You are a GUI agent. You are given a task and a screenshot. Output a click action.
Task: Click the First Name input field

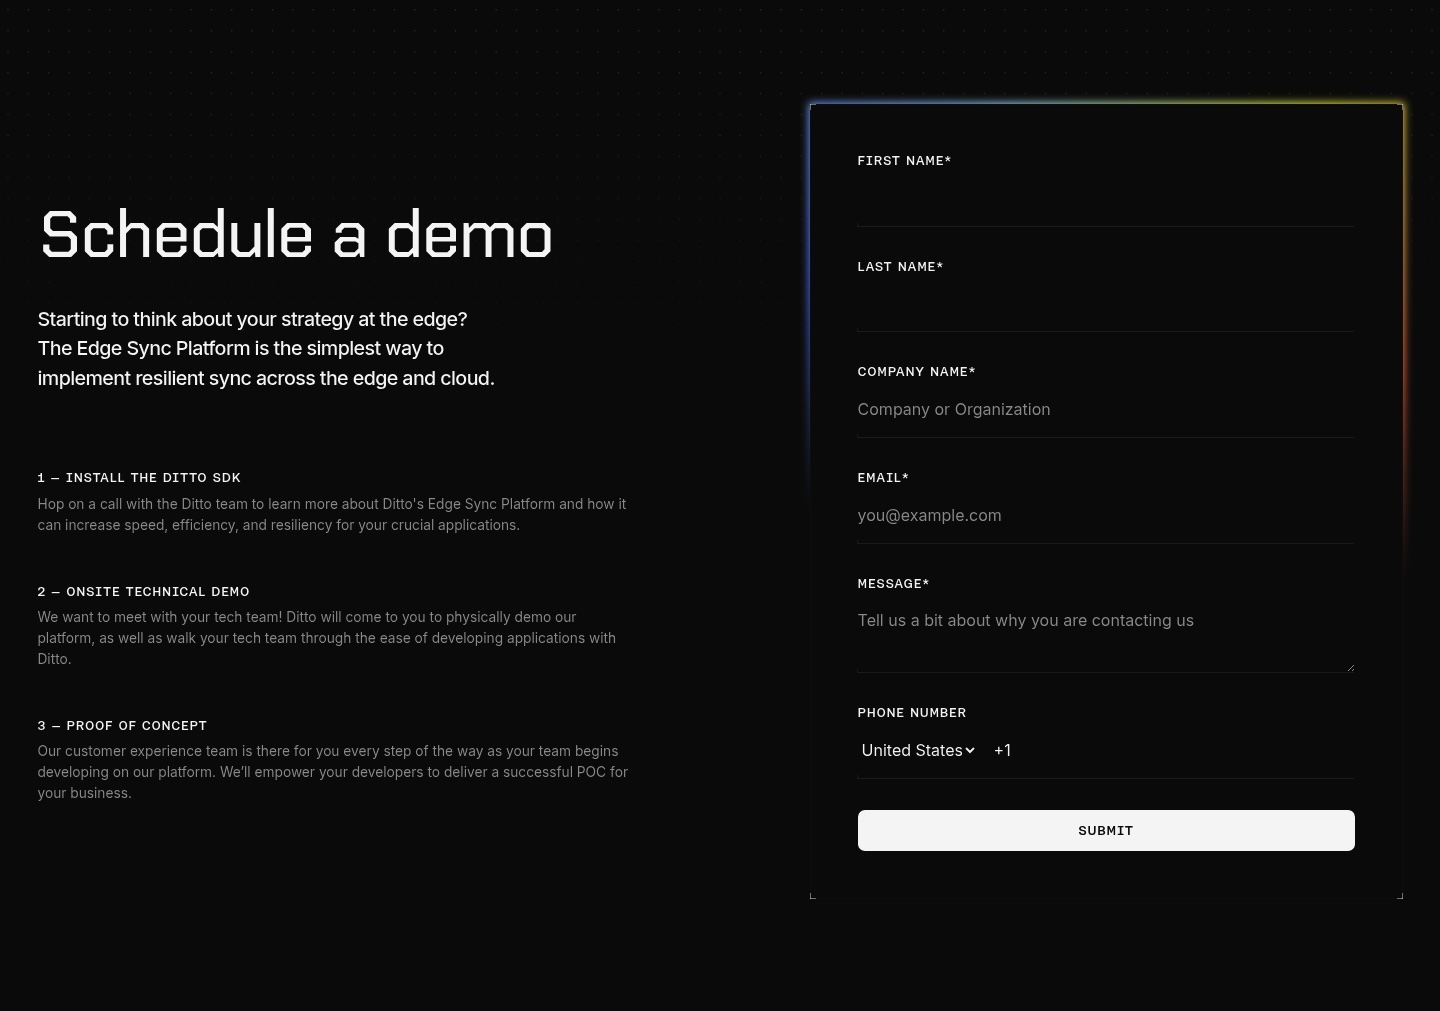(x=1105, y=204)
